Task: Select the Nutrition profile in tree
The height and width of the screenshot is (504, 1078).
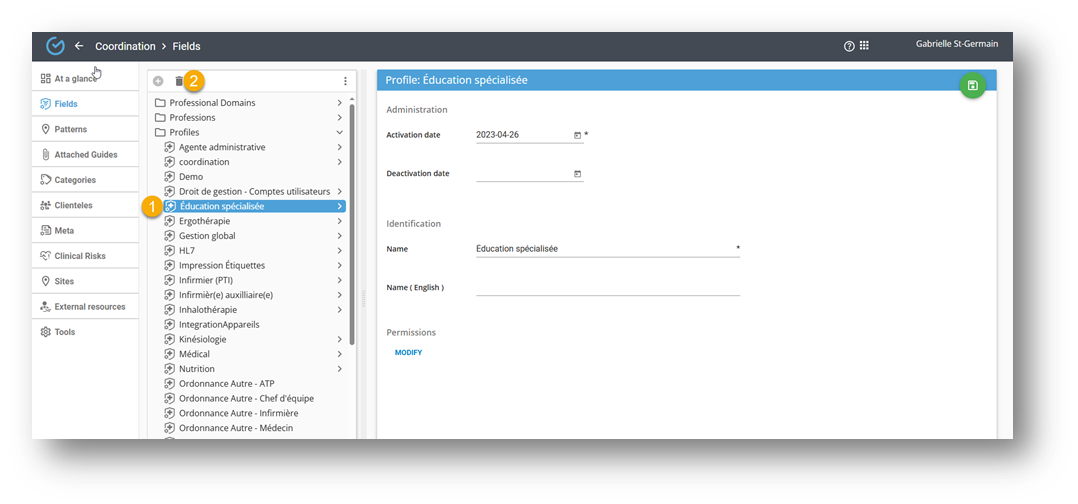Action: (197, 369)
